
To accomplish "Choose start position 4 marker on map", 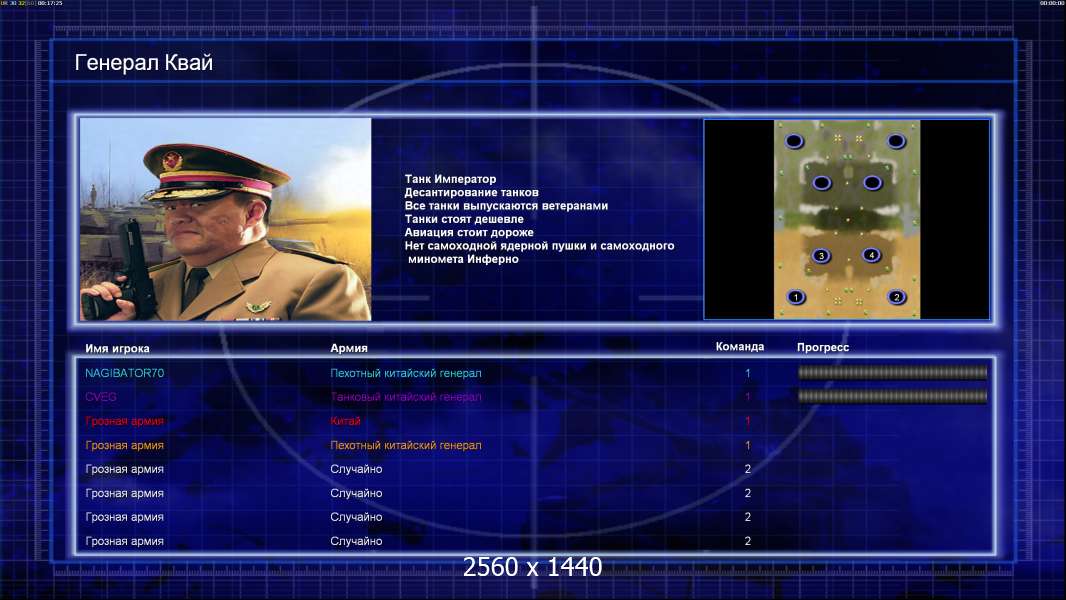I will tap(872, 255).
